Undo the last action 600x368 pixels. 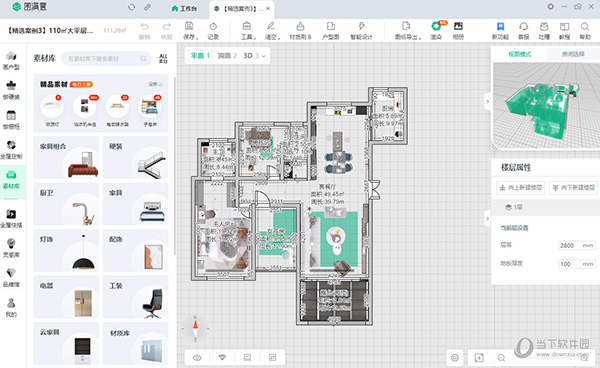coord(144,31)
